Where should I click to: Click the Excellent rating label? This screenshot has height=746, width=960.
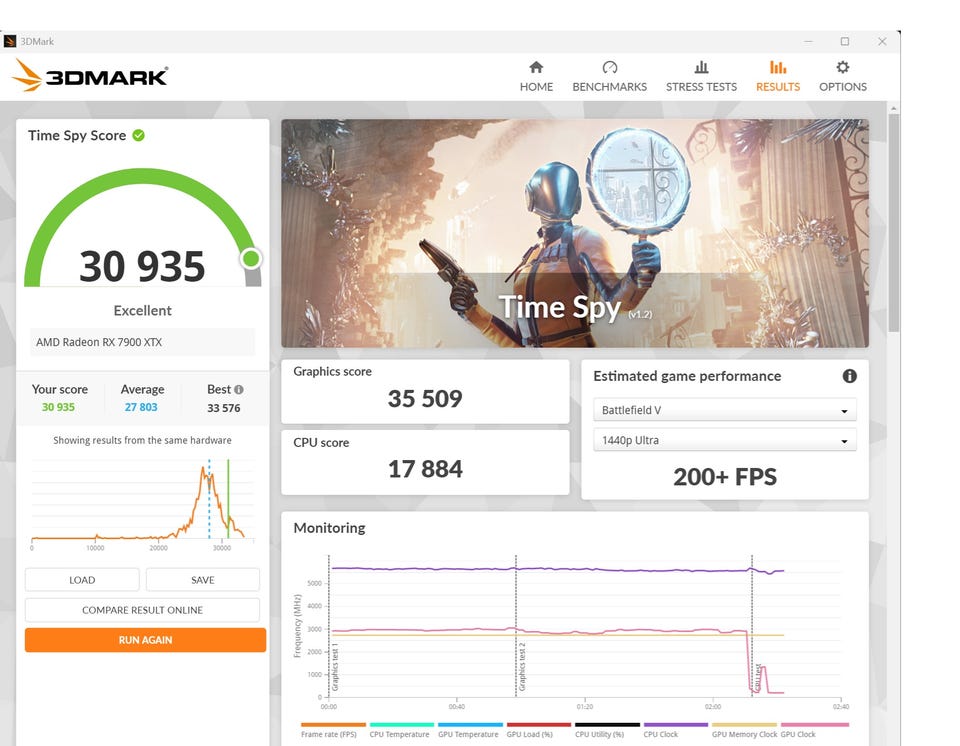pos(142,311)
